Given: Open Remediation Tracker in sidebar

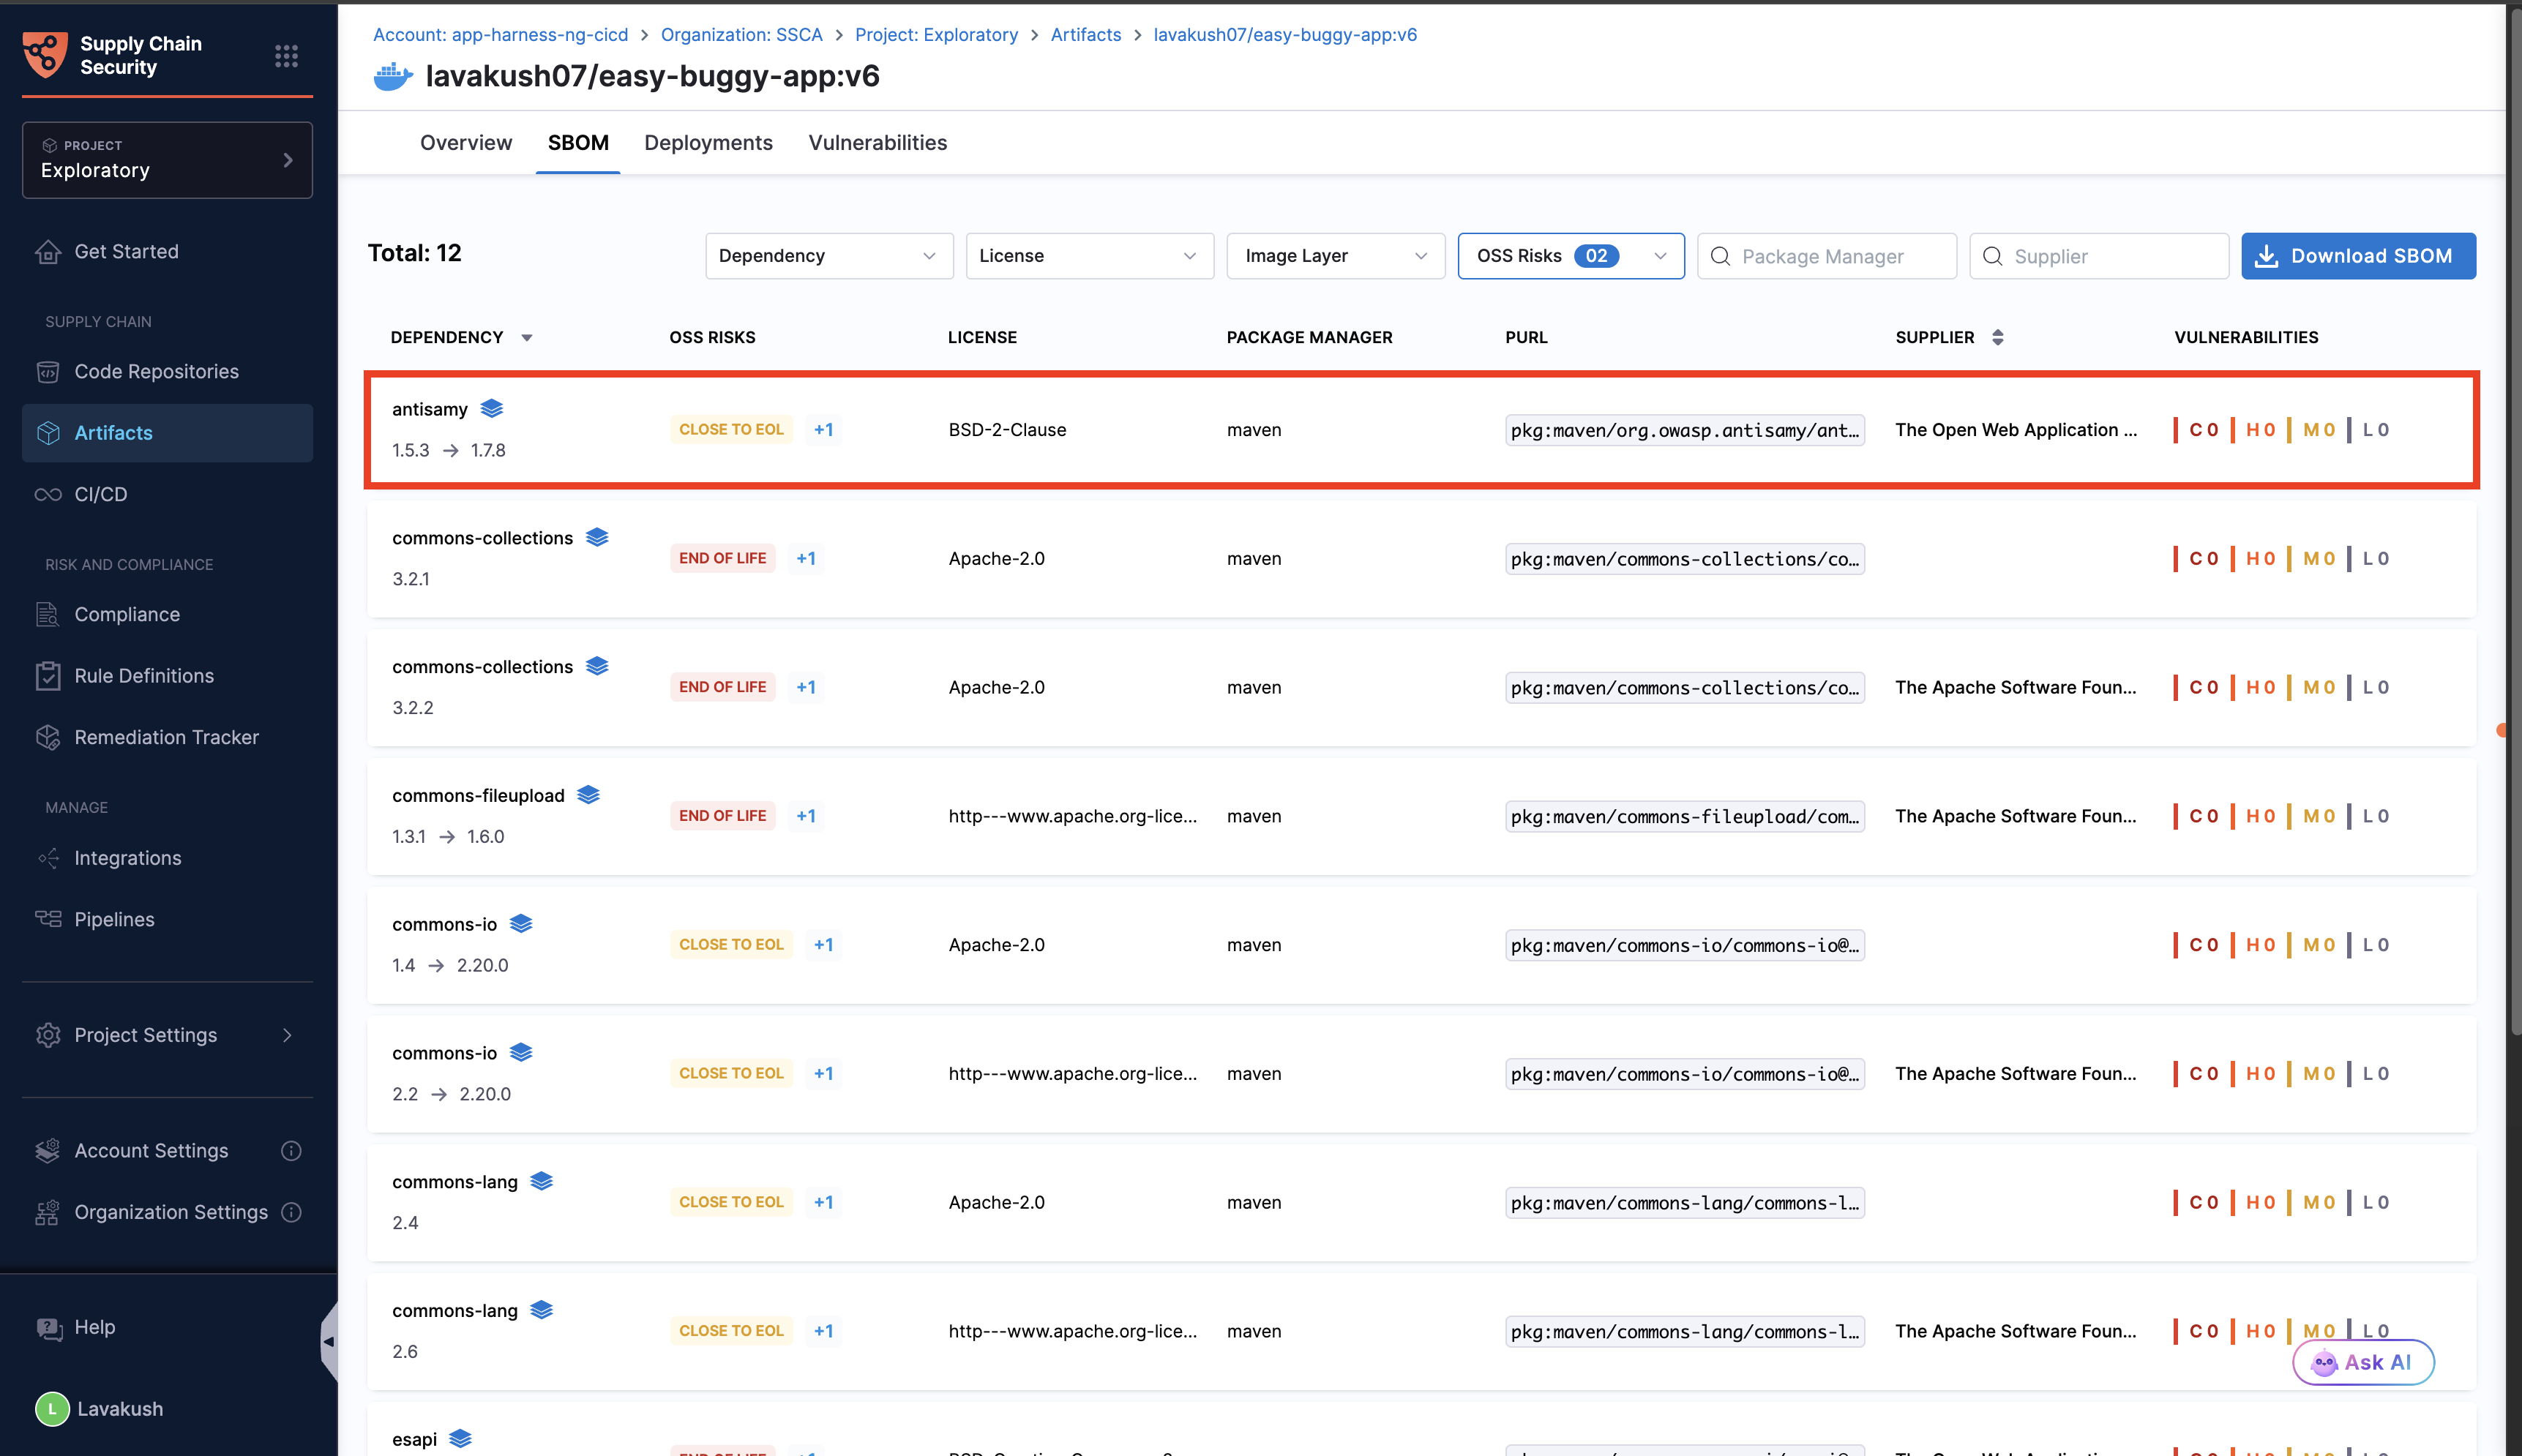Looking at the screenshot, I should 166,737.
